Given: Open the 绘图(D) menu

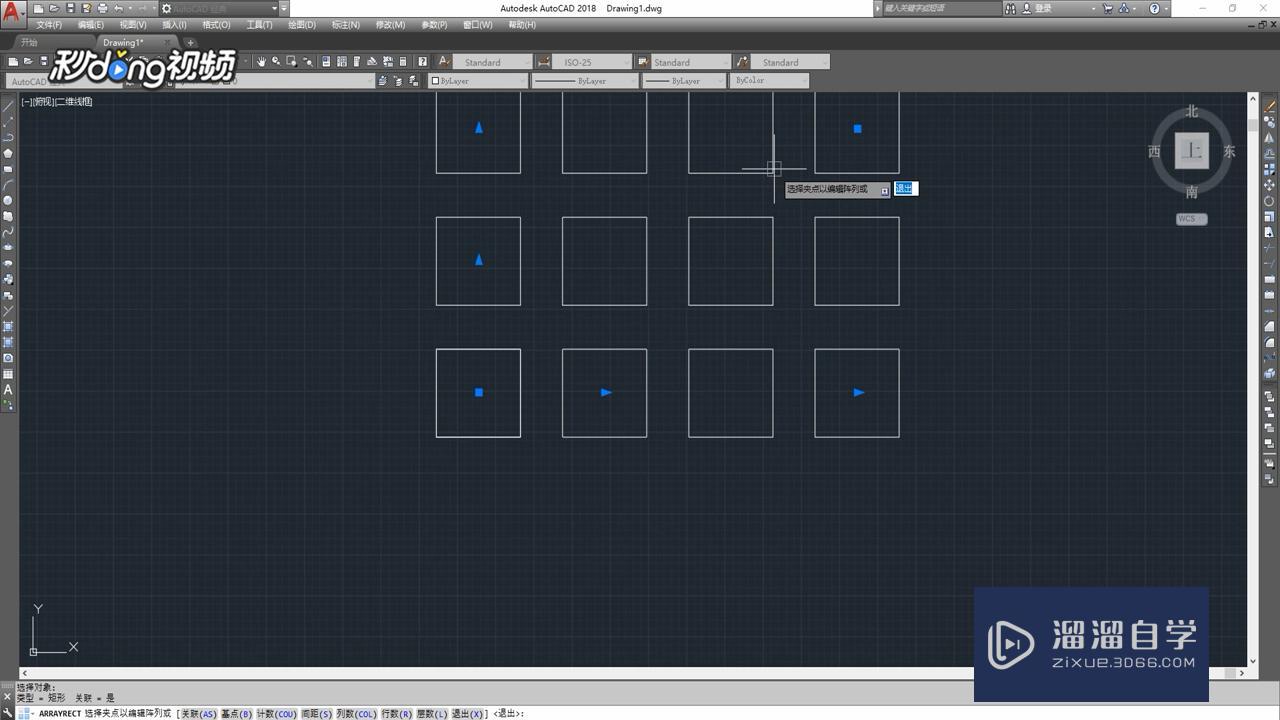Looking at the screenshot, I should pyautogui.click(x=302, y=25).
